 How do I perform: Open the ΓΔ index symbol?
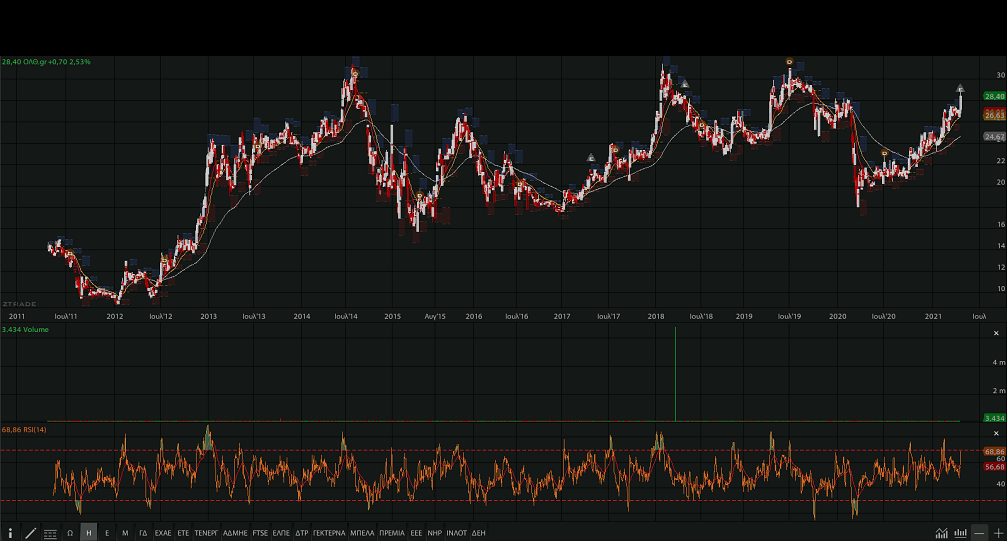click(143, 533)
